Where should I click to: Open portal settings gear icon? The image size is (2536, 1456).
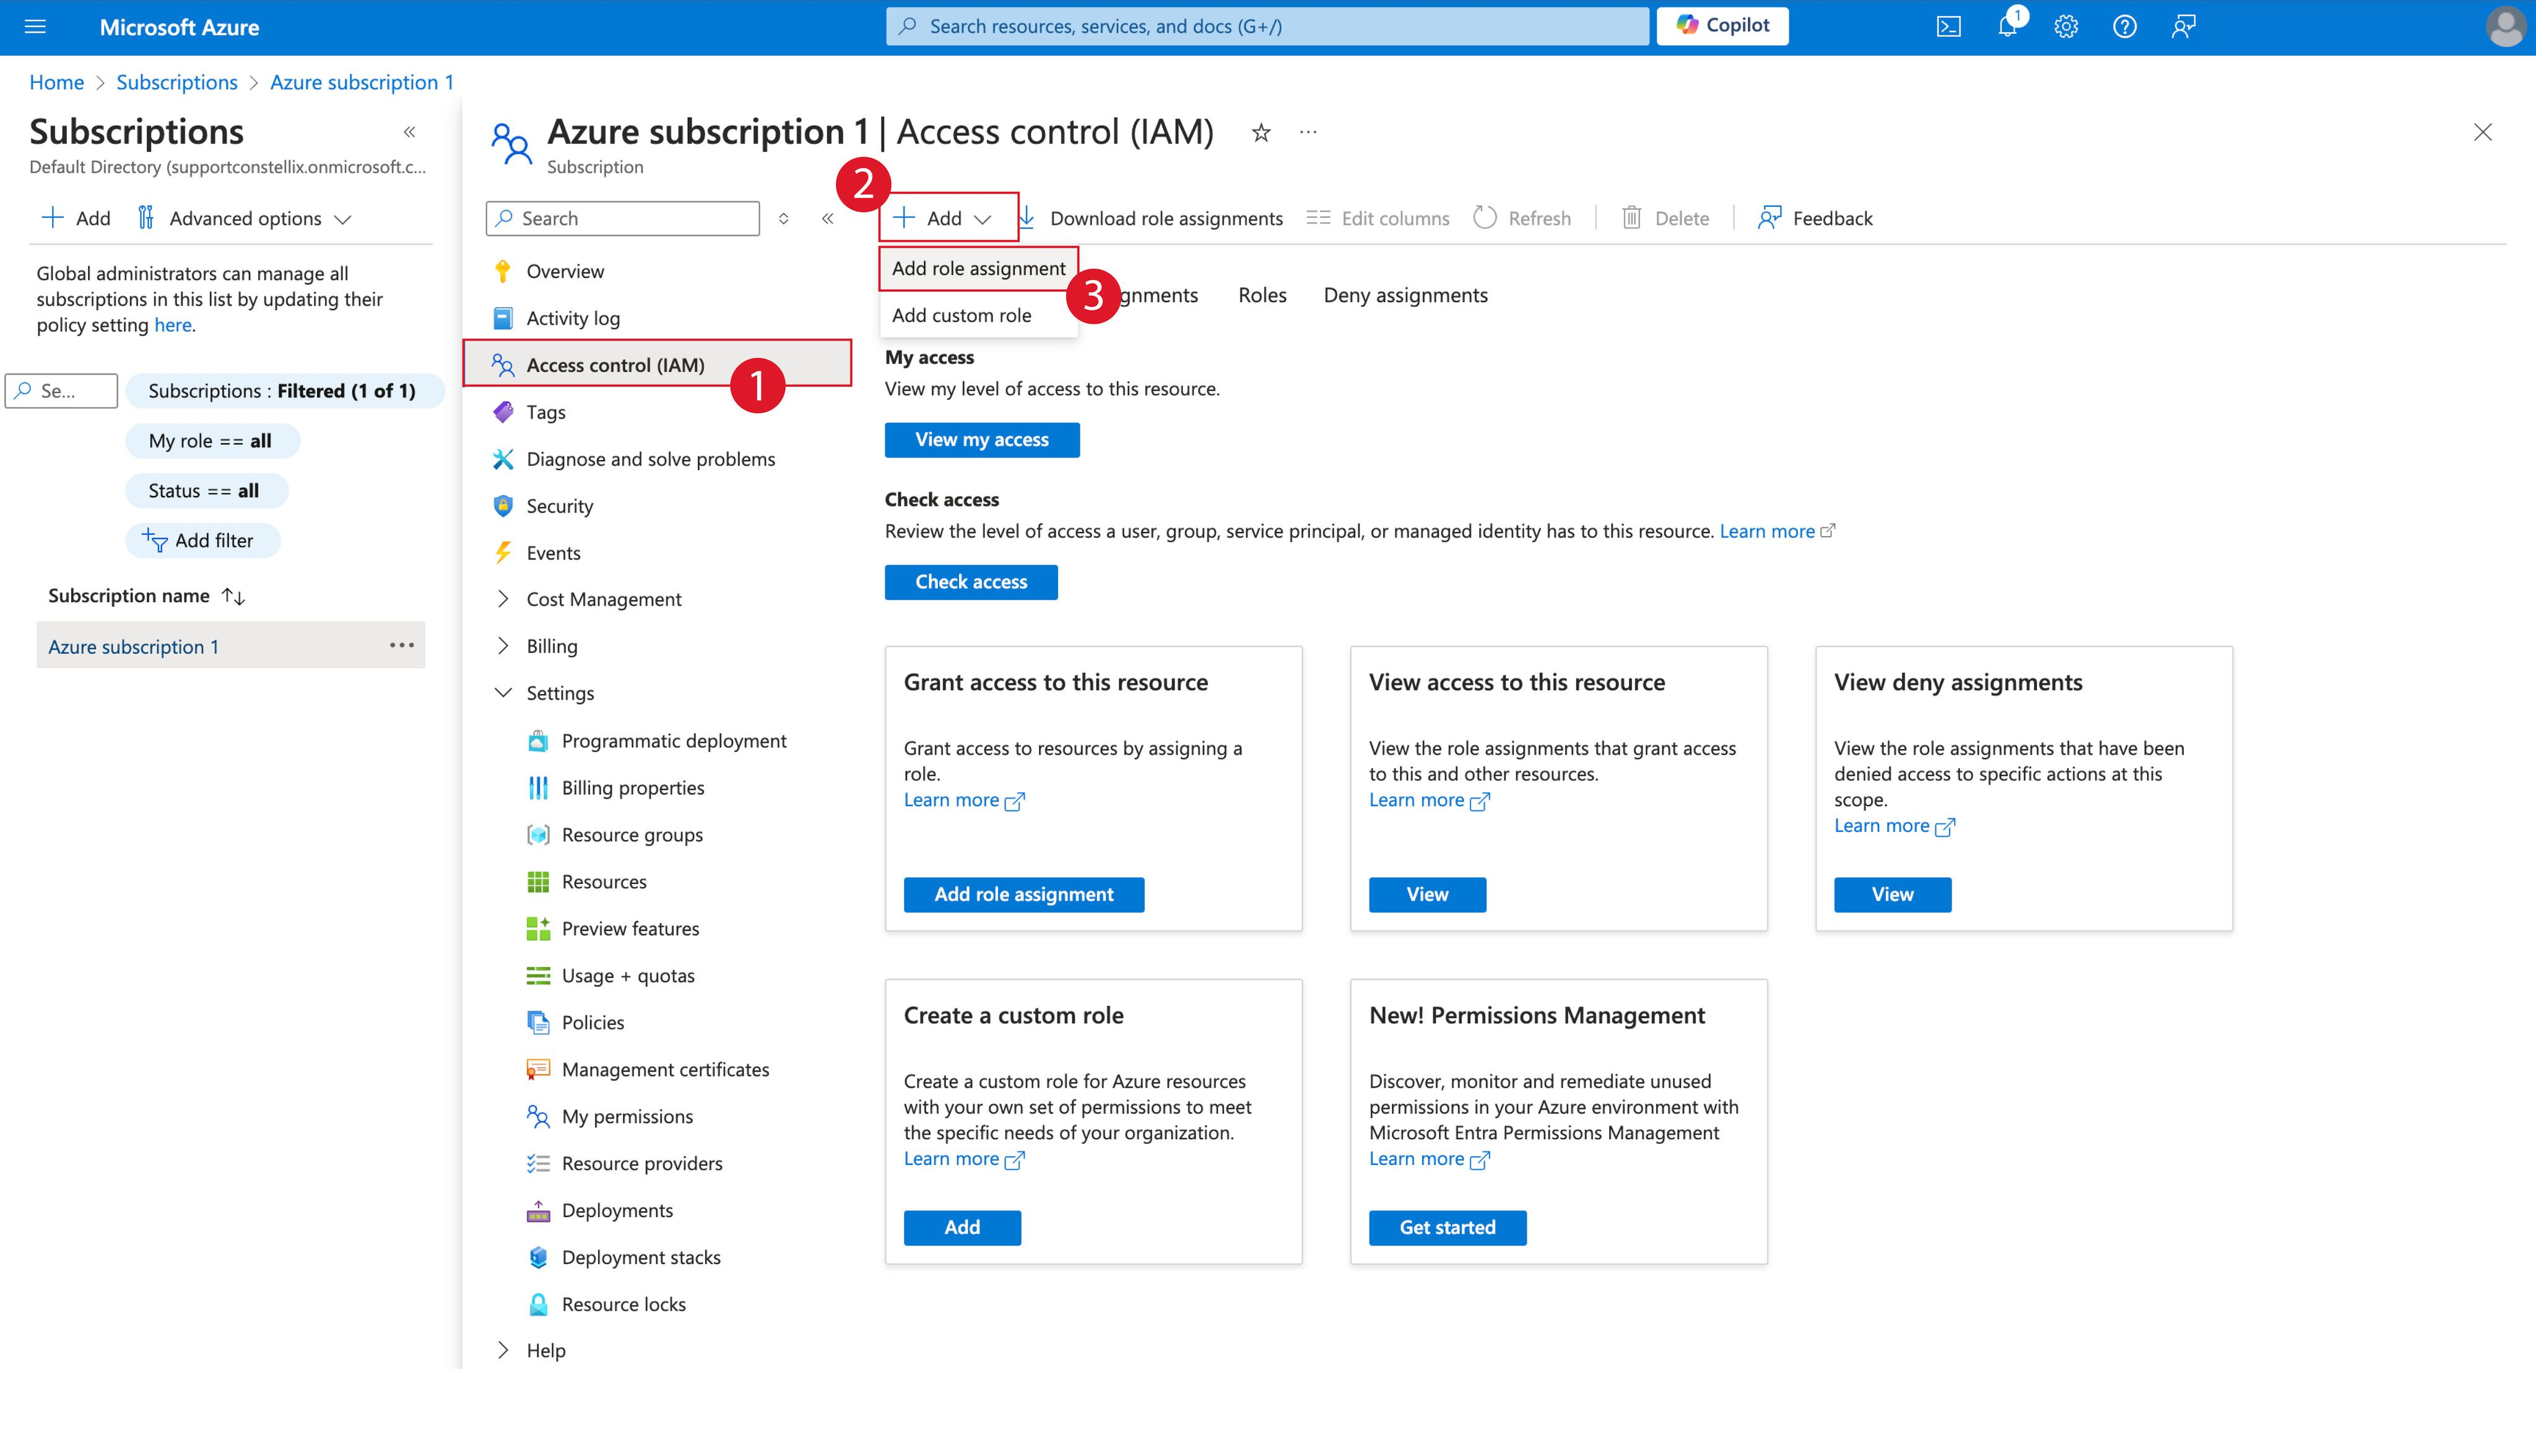pyautogui.click(x=2066, y=27)
